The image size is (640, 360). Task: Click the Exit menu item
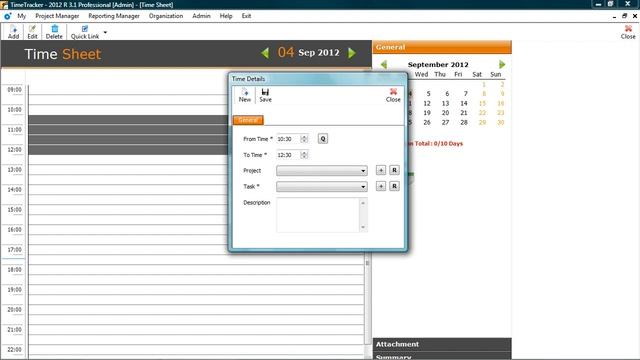246,16
